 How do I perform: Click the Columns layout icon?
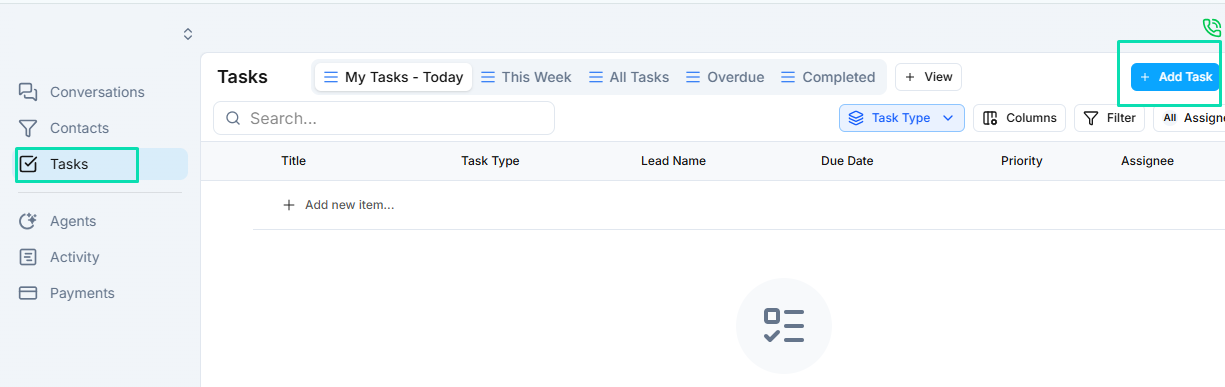pyautogui.click(x=990, y=118)
